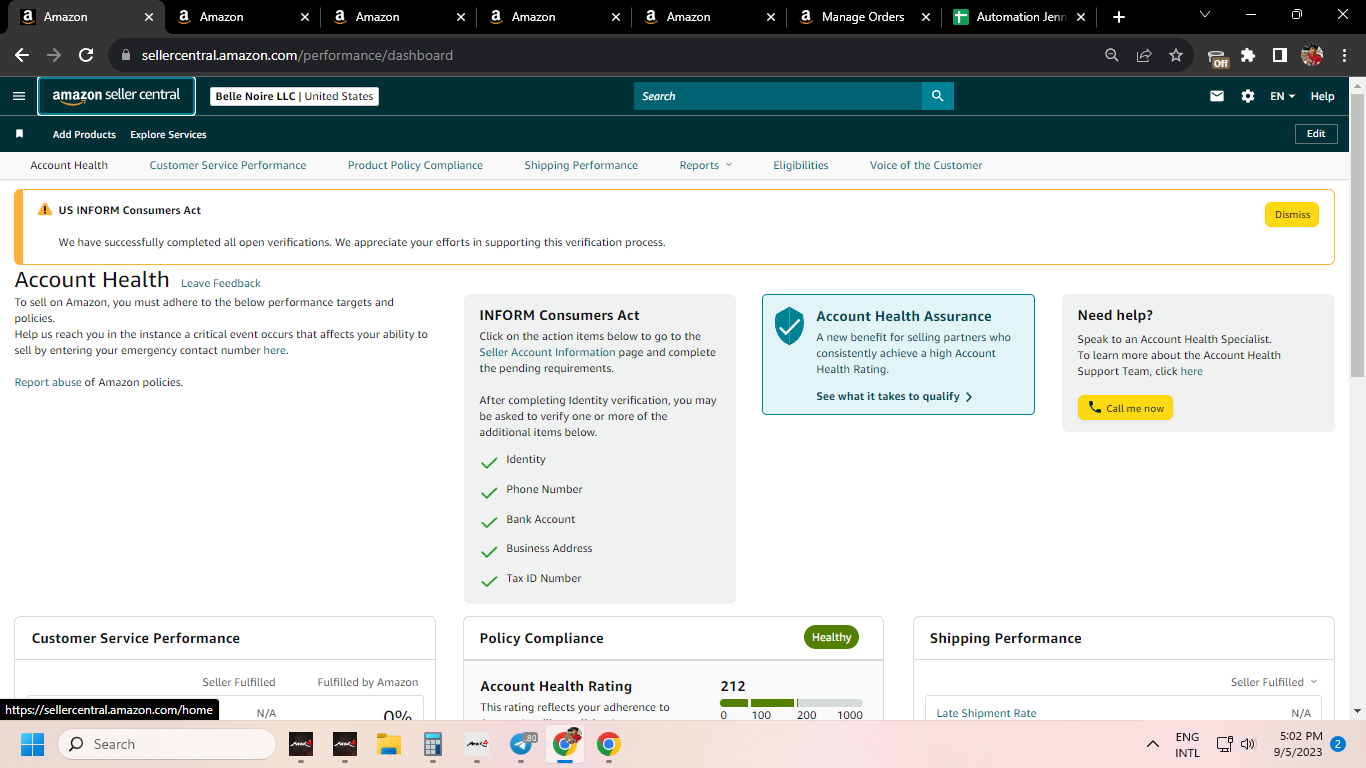Open the Product Policy Compliance tab
This screenshot has height=768, width=1366.
(415, 165)
